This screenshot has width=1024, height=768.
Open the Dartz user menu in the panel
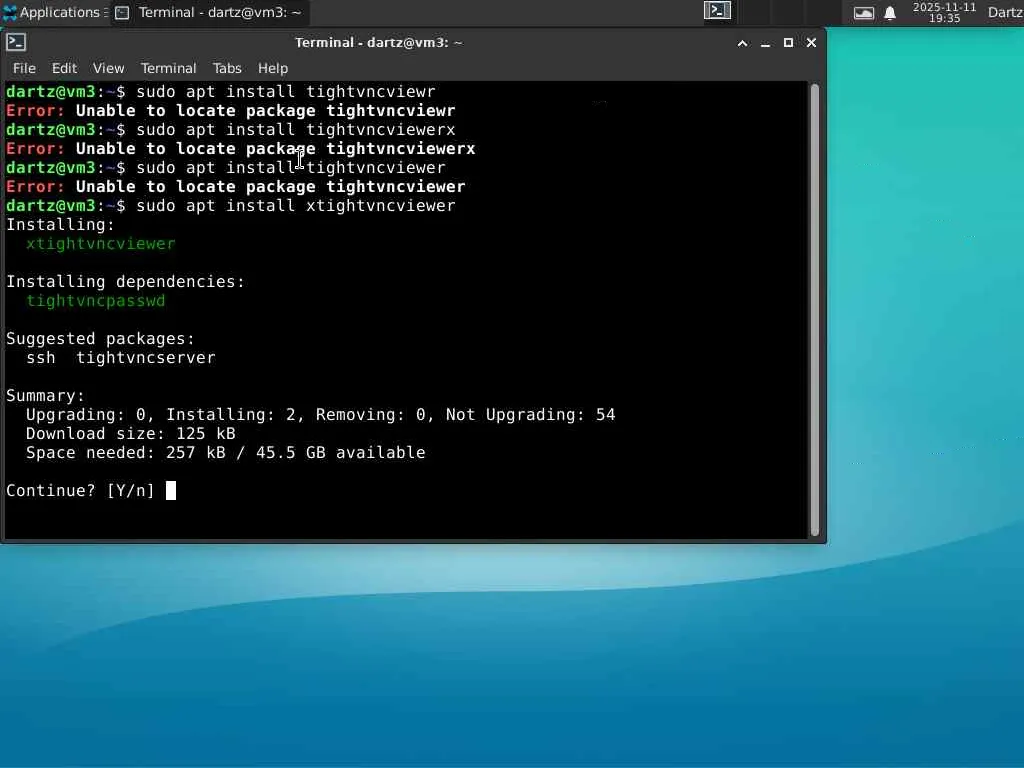pos(1005,12)
